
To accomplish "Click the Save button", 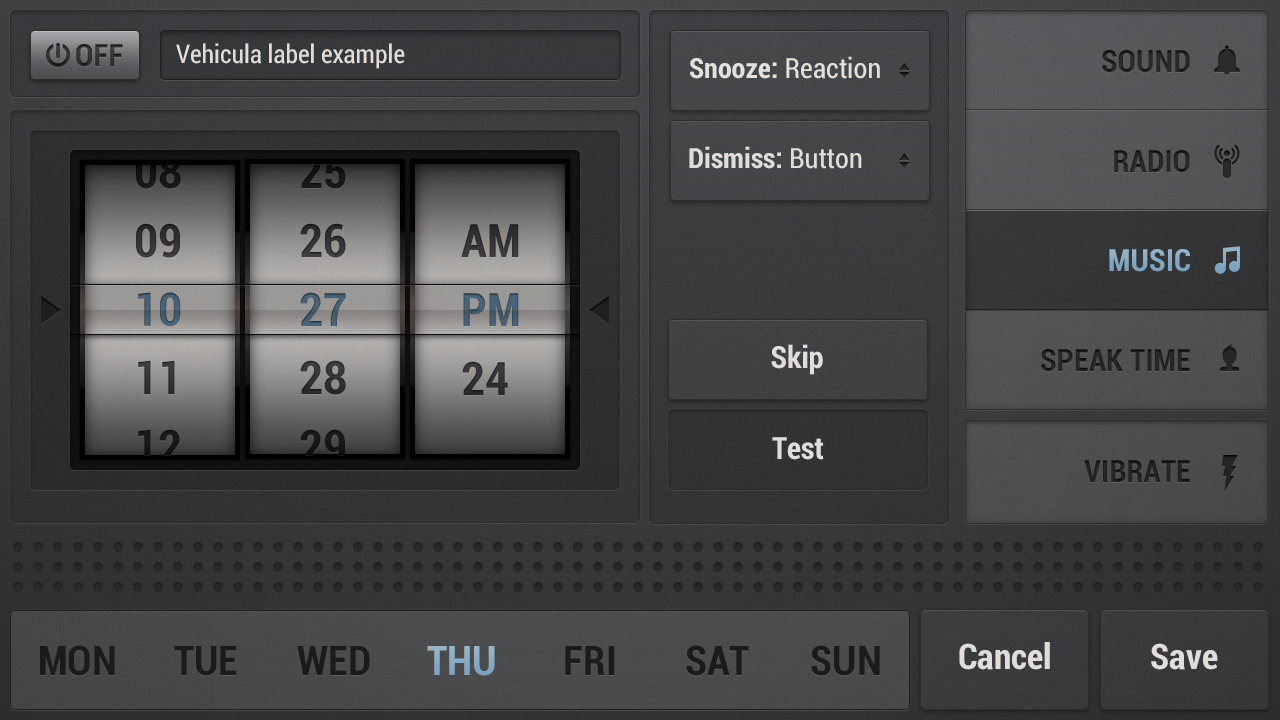I will [x=1184, y=658].
